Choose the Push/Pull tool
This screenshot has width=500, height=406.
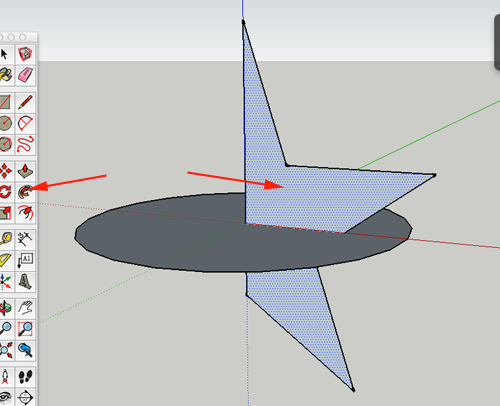[25, 171]
